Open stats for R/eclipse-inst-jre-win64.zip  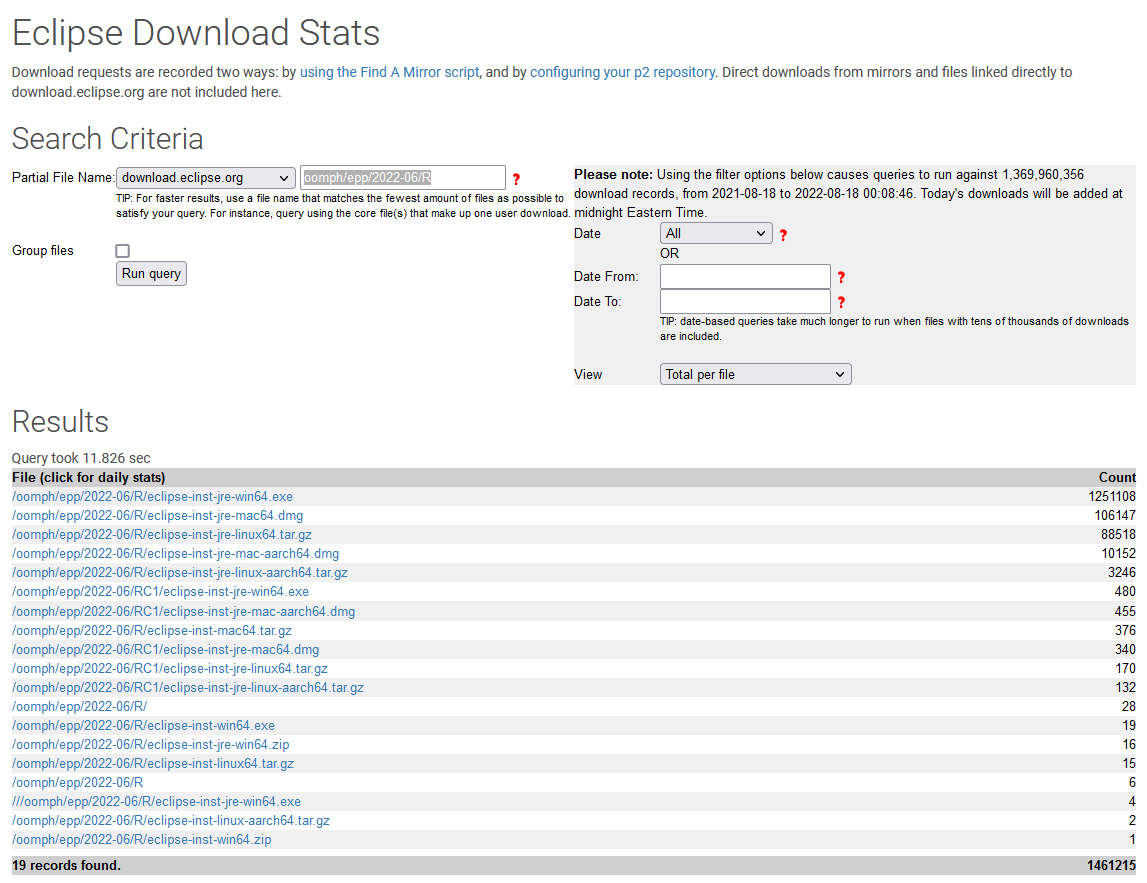coord(151,745)
